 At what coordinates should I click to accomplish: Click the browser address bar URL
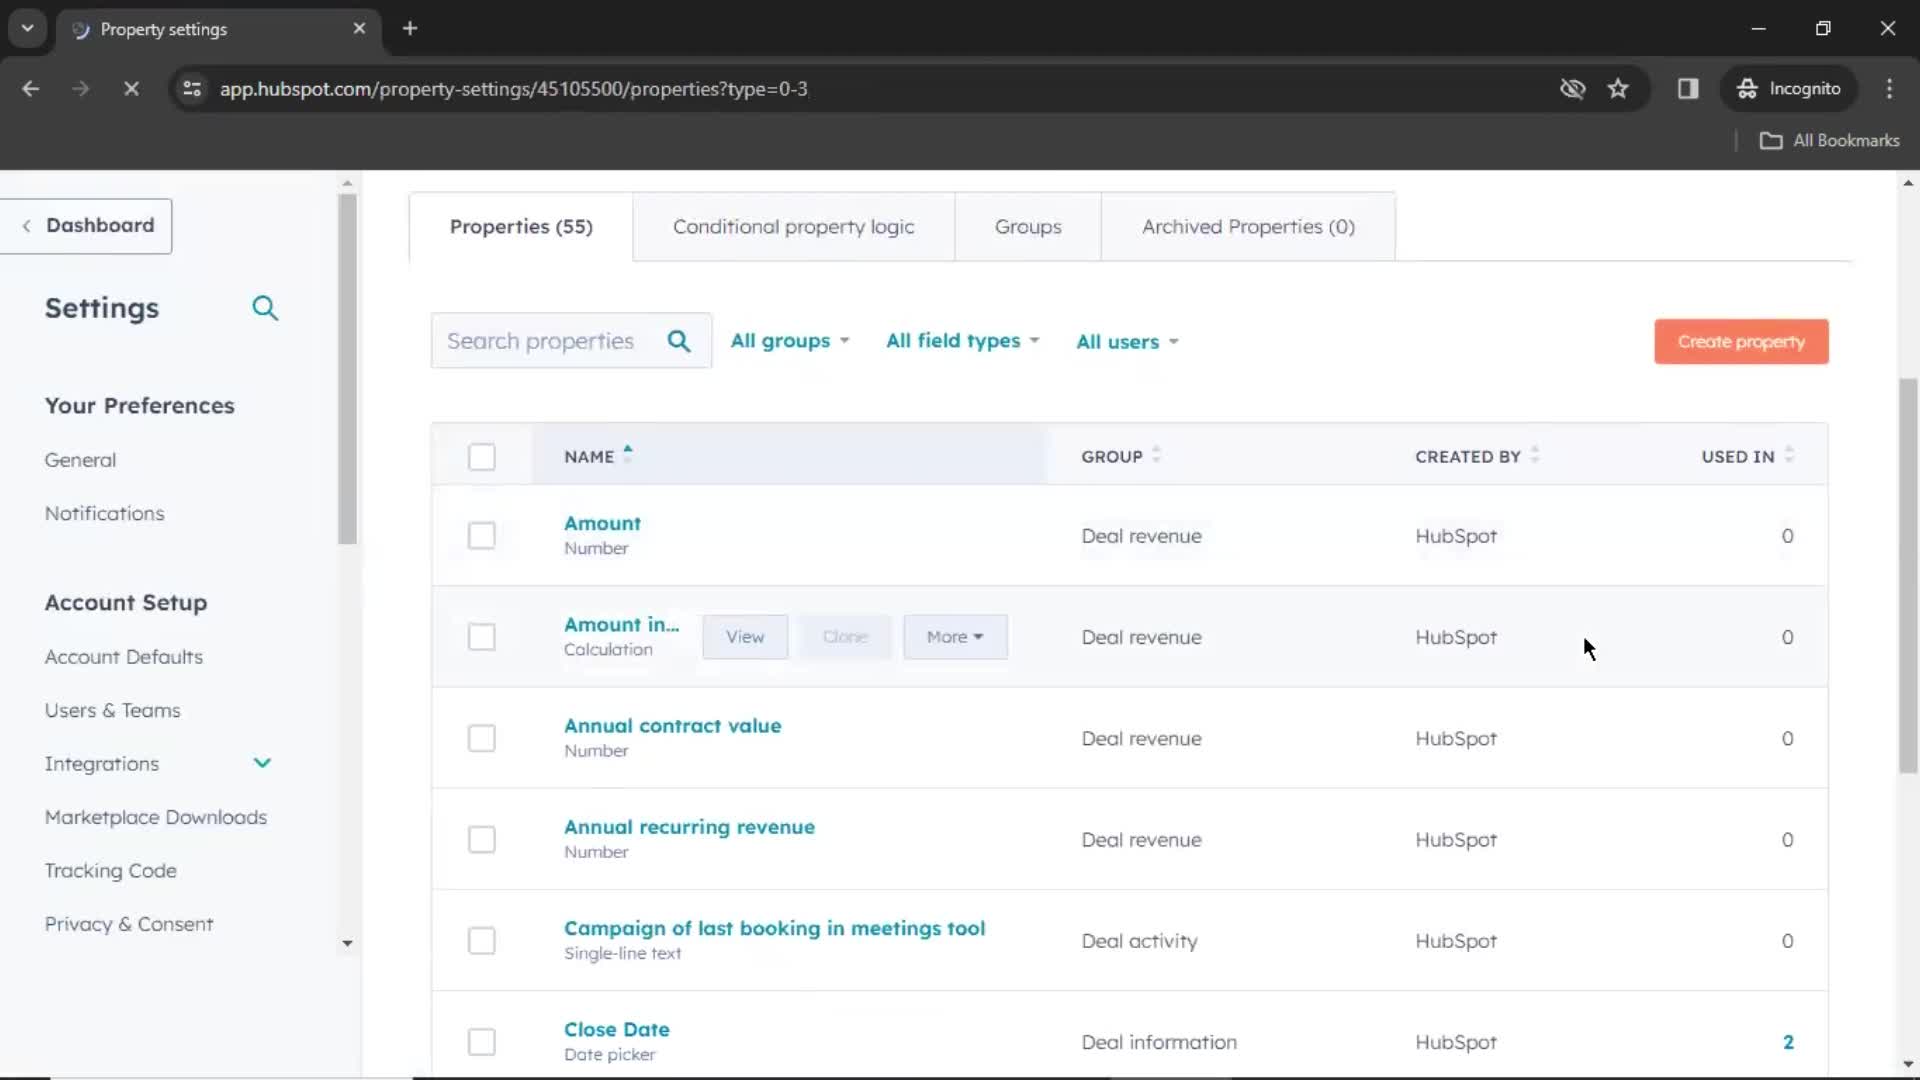pyautogui.click(x=513, y=89)
